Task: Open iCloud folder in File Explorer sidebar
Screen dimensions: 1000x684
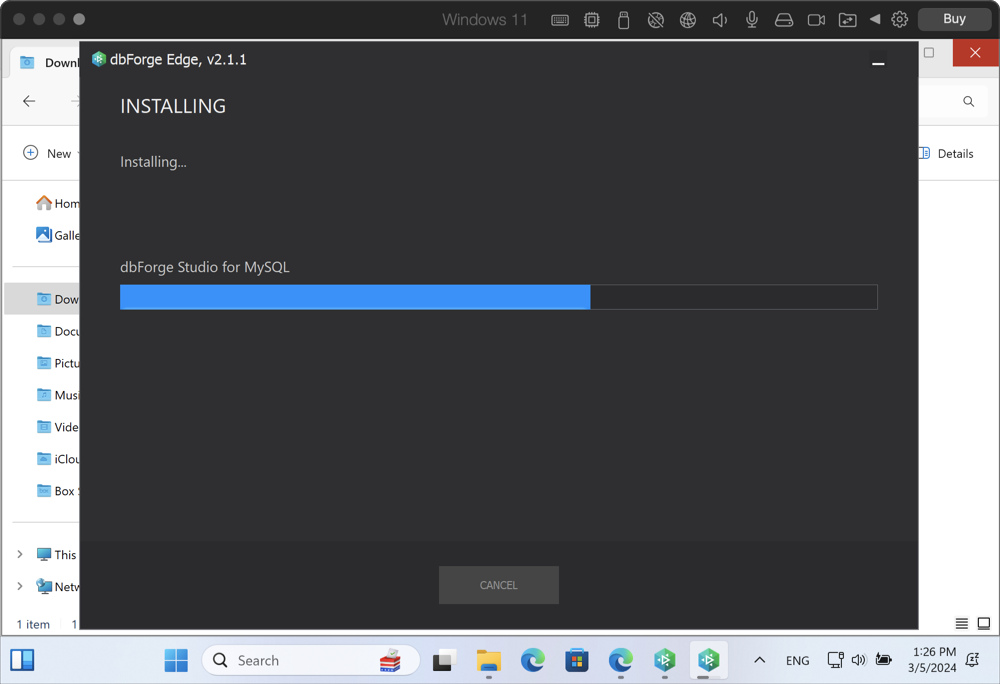Action: coord(57,458)
